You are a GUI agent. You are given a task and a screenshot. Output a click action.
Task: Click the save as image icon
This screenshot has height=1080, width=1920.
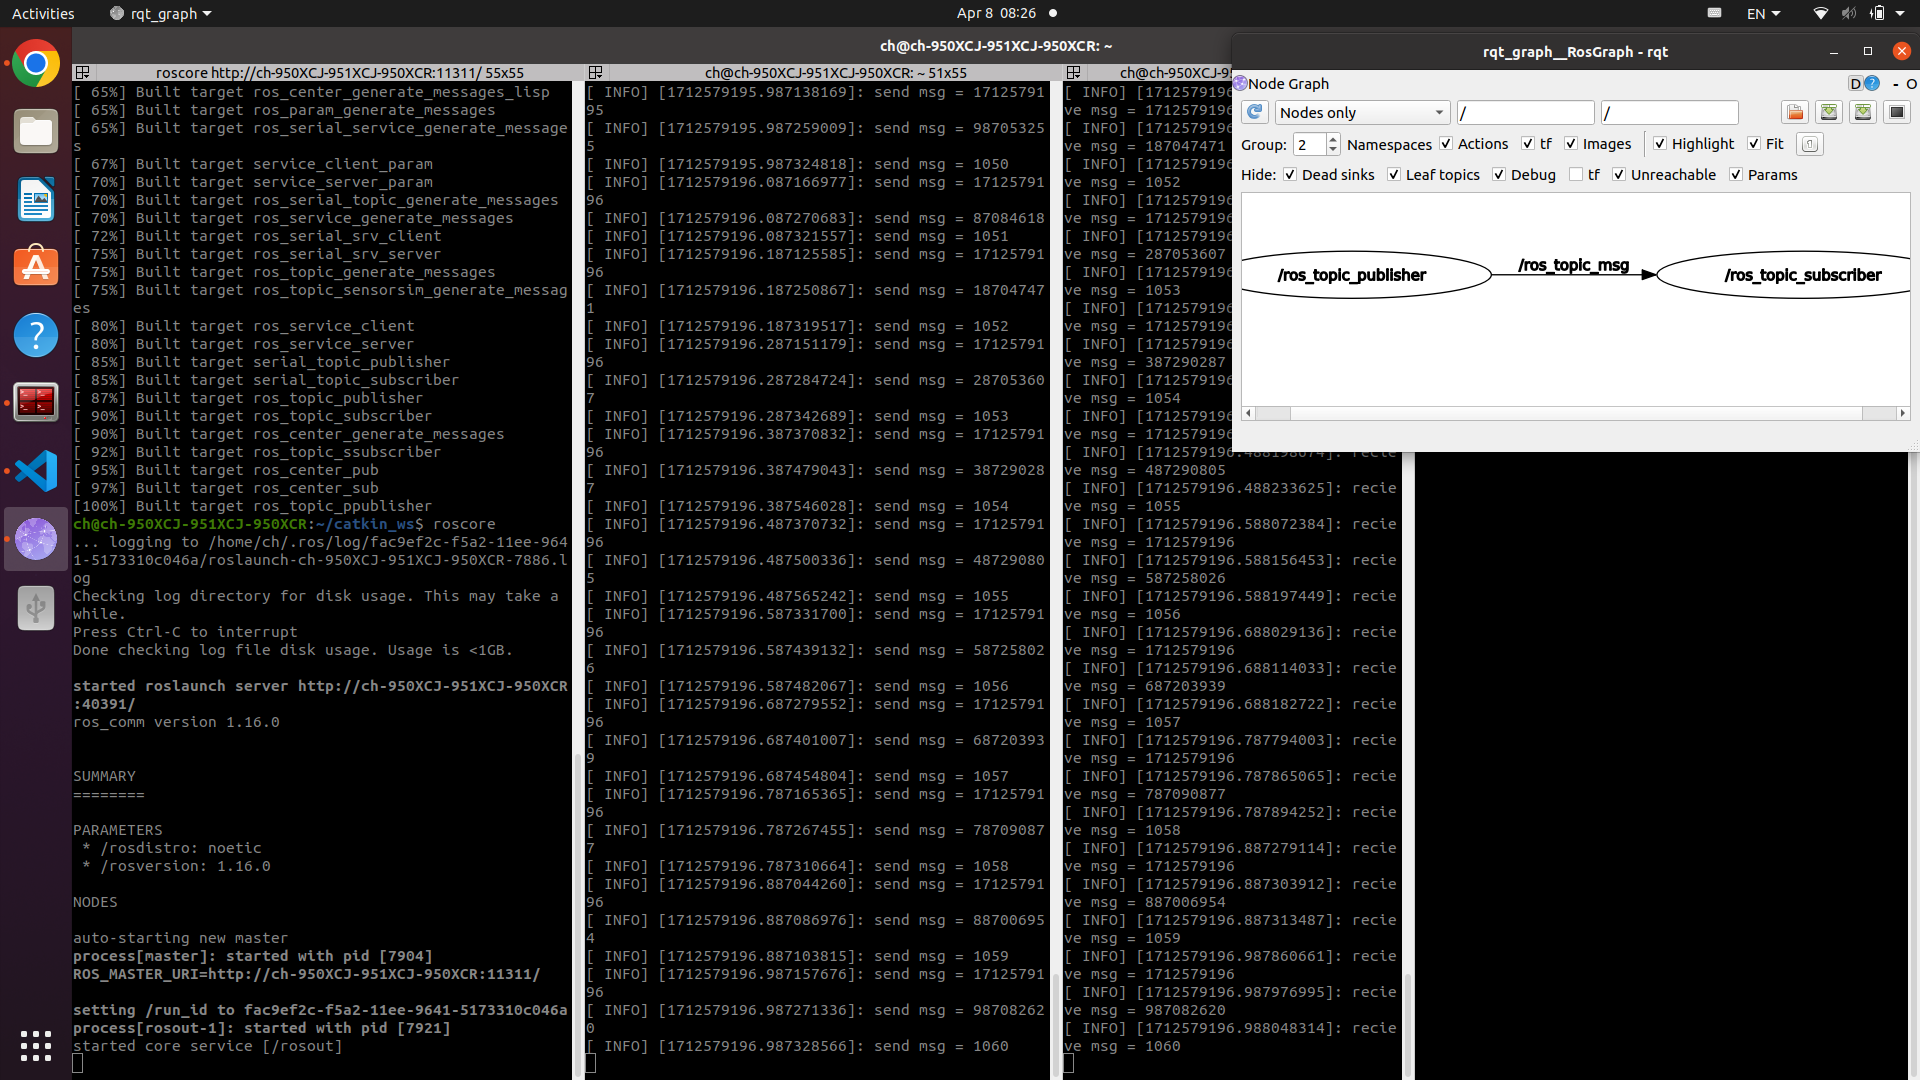(x=1897, y=112)
